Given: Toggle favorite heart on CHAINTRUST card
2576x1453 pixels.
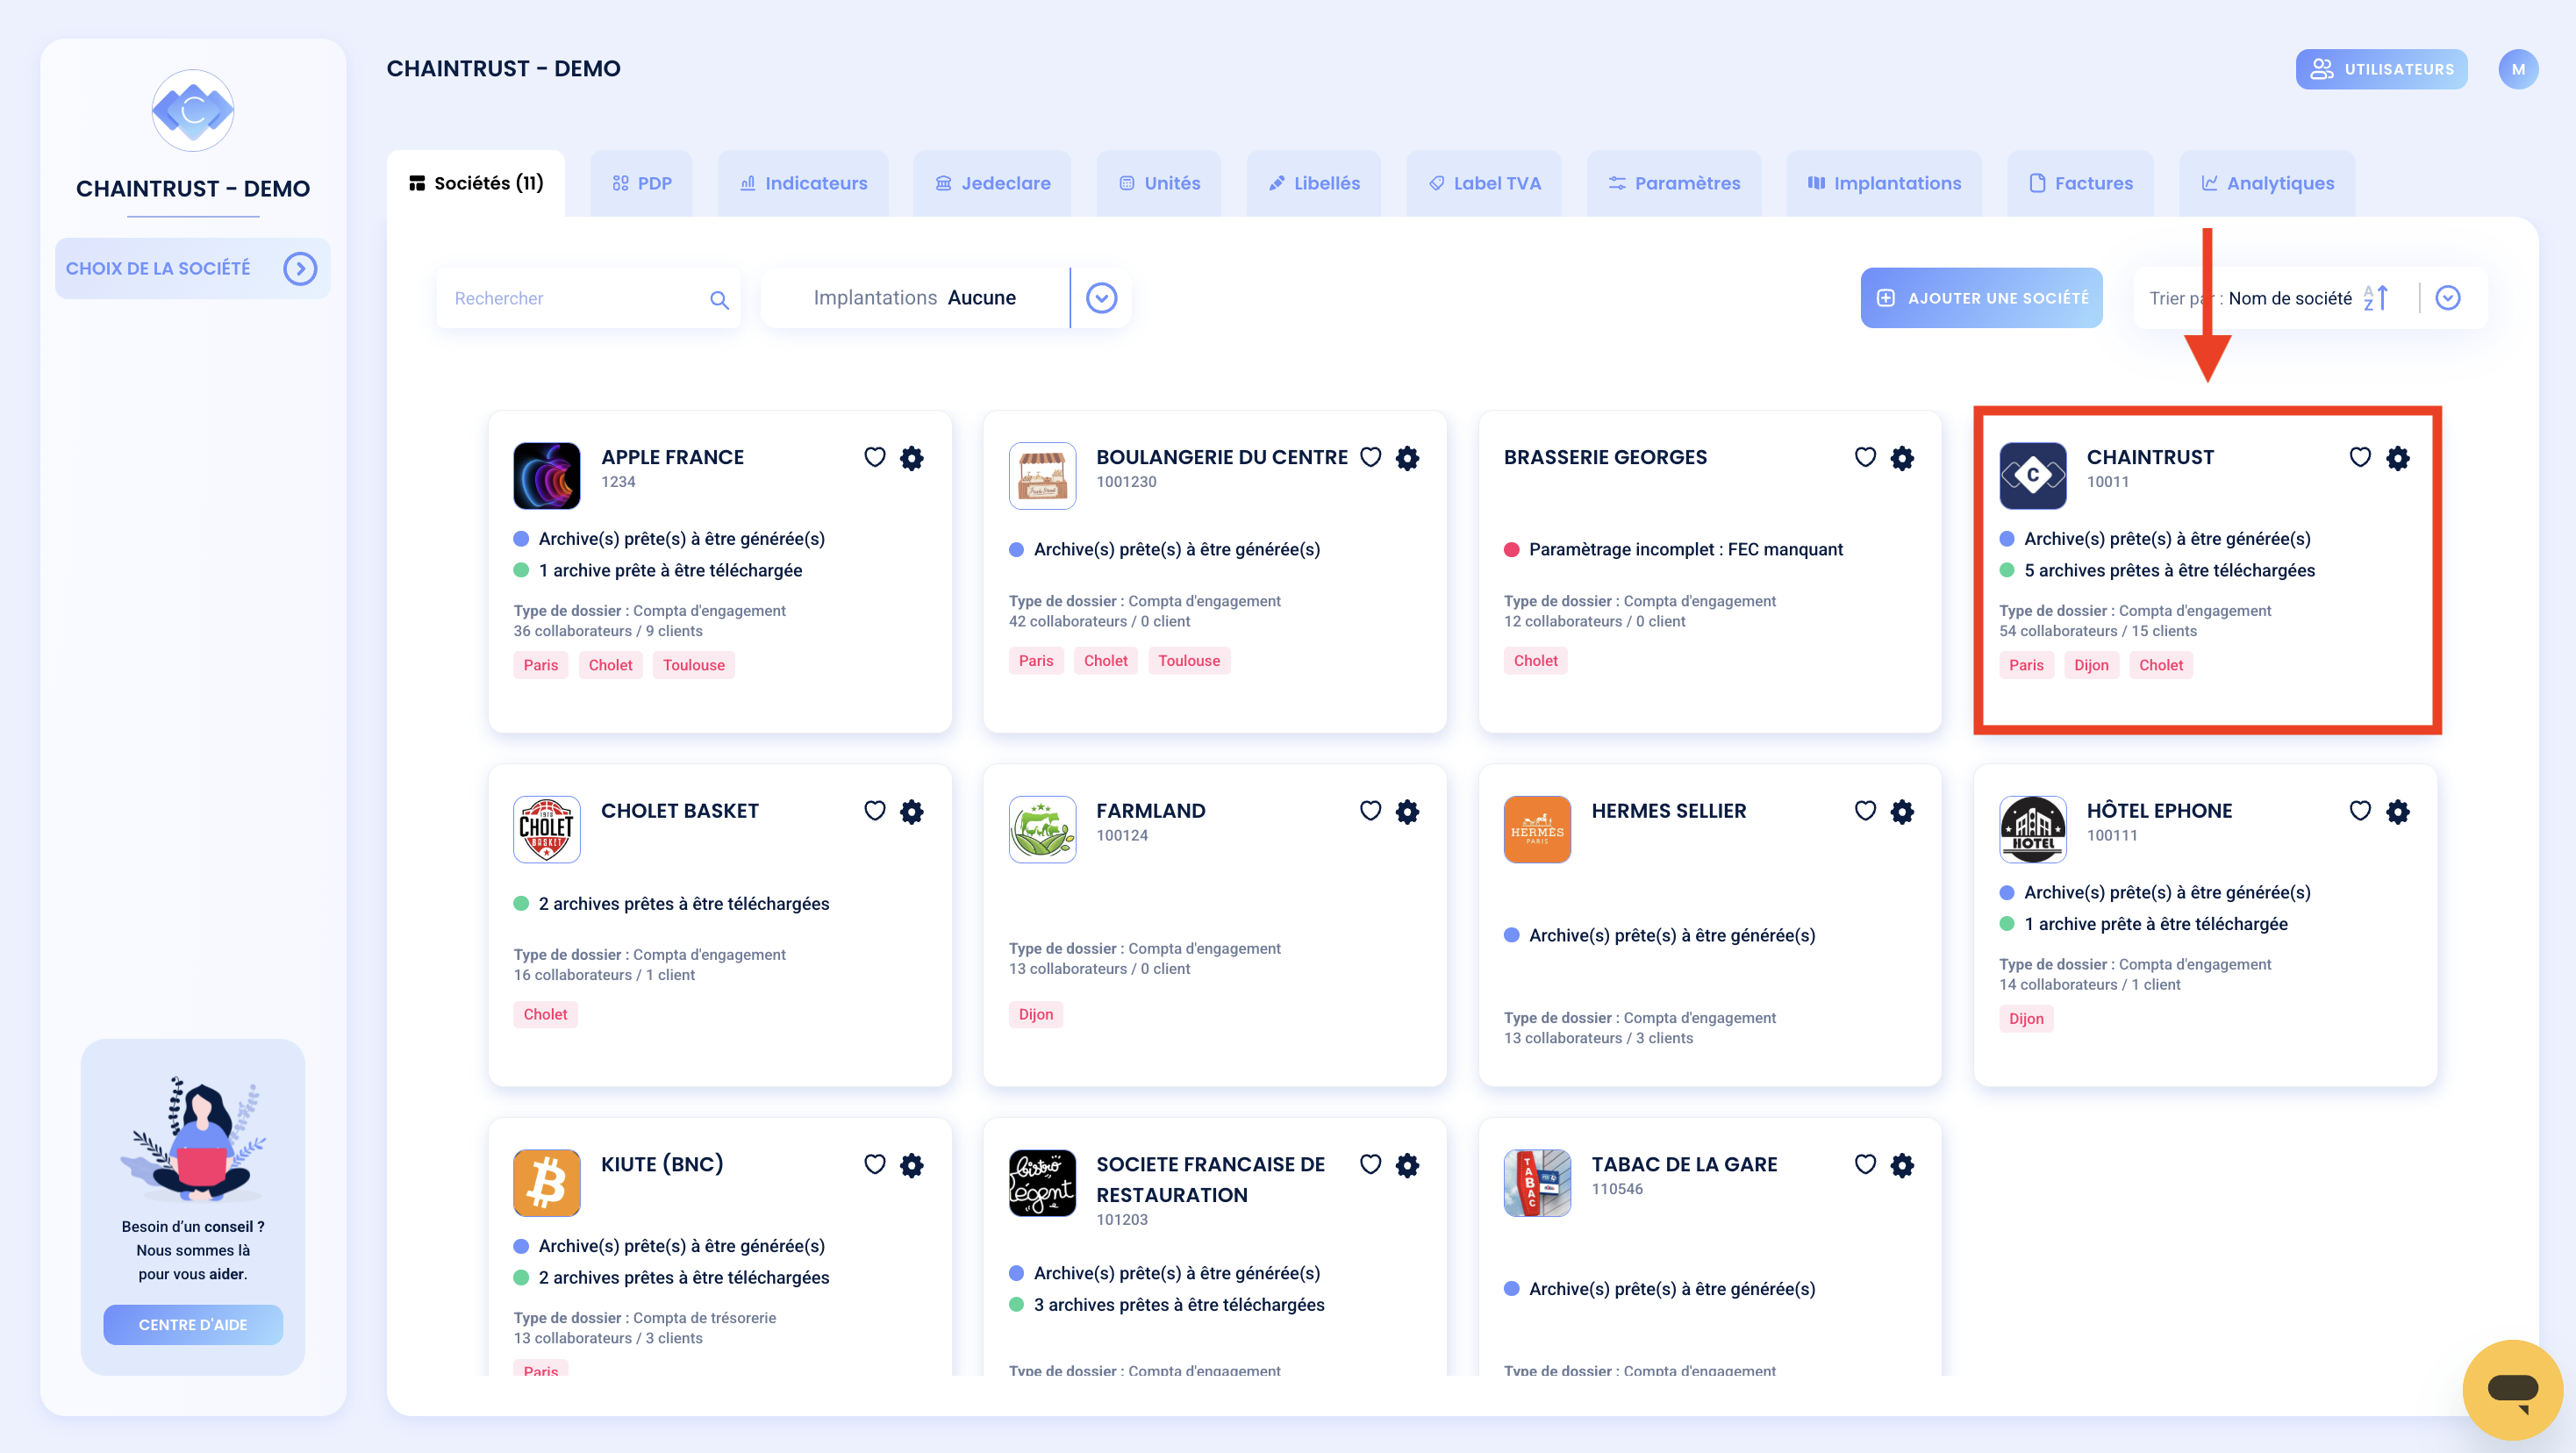Looking at the screenshot, I should point(2361,458).
